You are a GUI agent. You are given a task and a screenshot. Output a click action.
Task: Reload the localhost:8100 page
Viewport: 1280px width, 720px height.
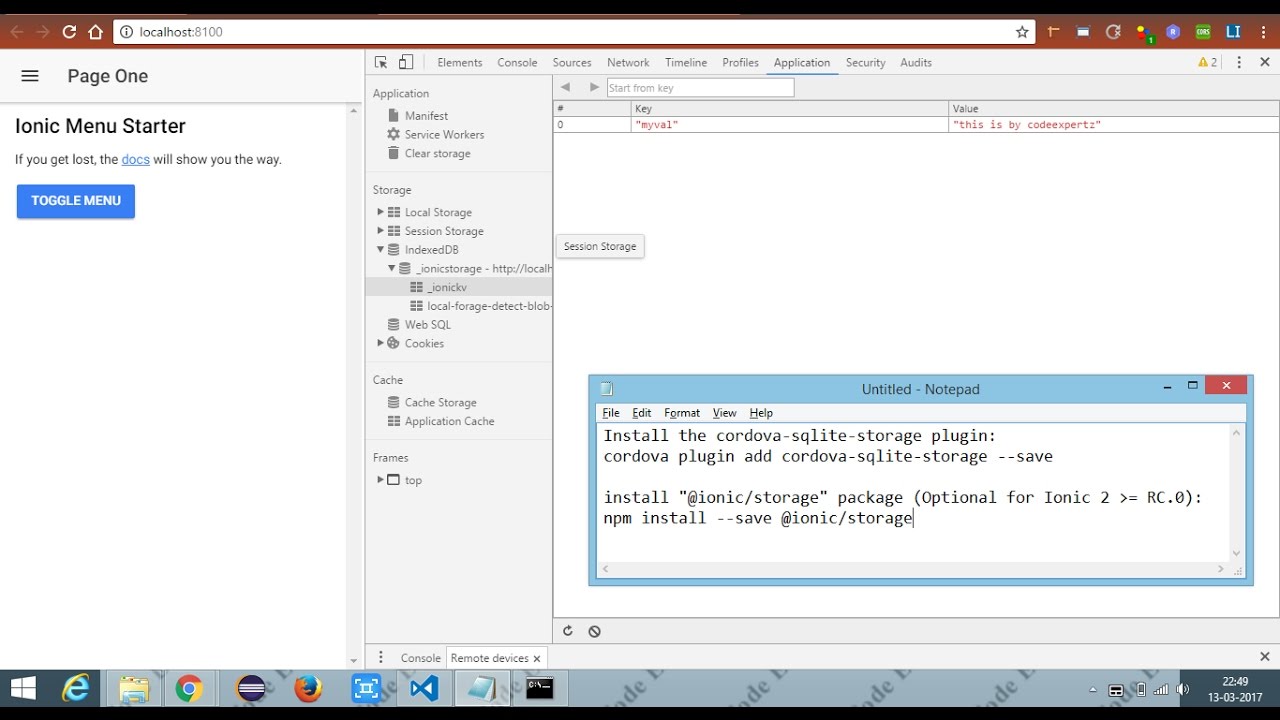click(x=69, y=32)
